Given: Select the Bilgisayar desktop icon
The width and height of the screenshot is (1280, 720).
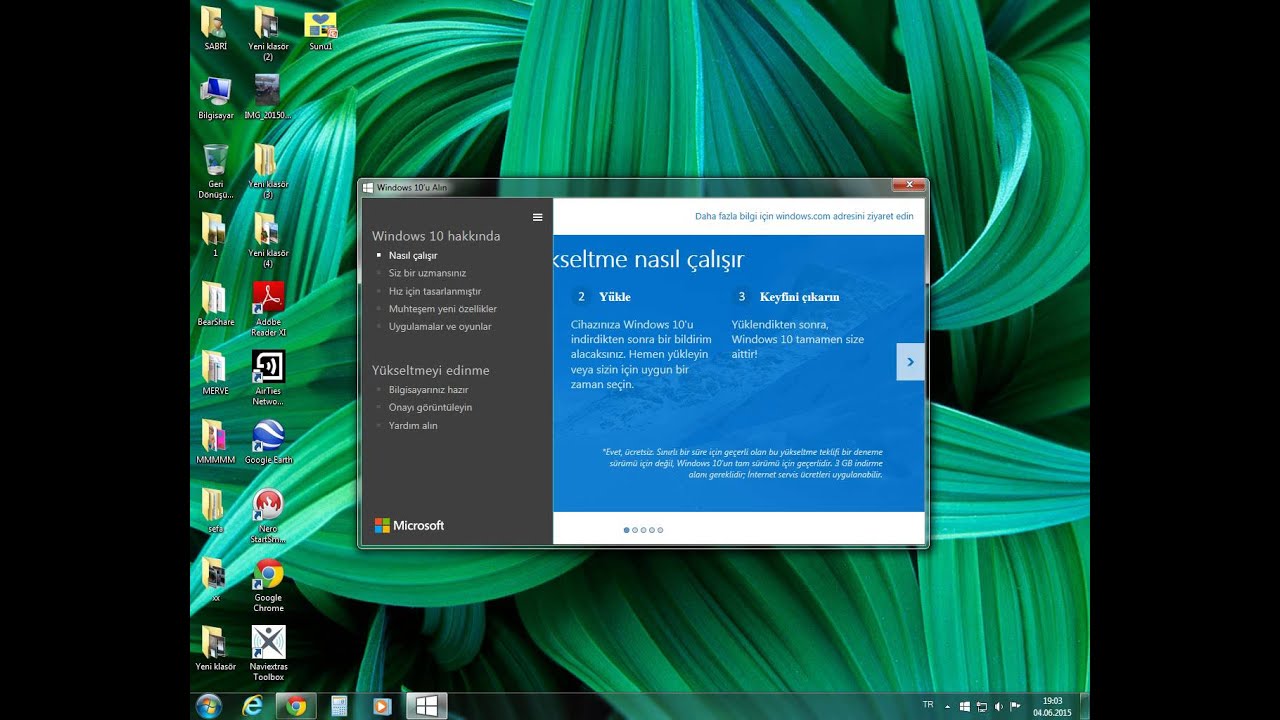Looking at the screenshot, I should pos(215,98).
